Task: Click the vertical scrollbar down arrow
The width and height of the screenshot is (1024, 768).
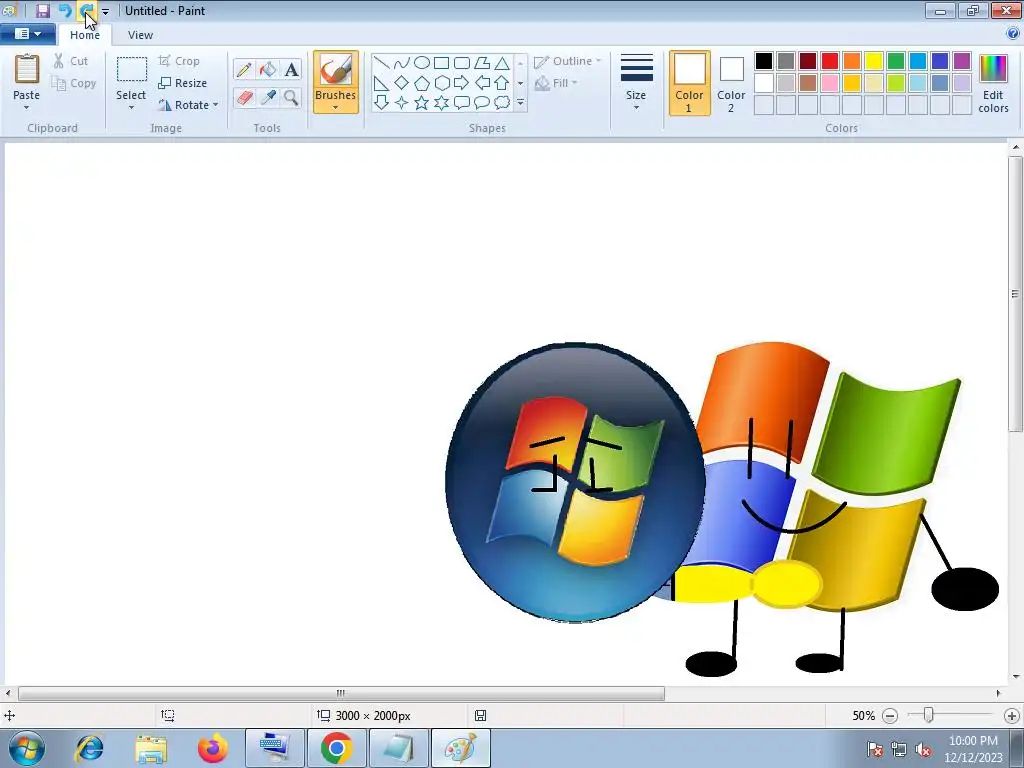Action: [x=1016, y=677]
